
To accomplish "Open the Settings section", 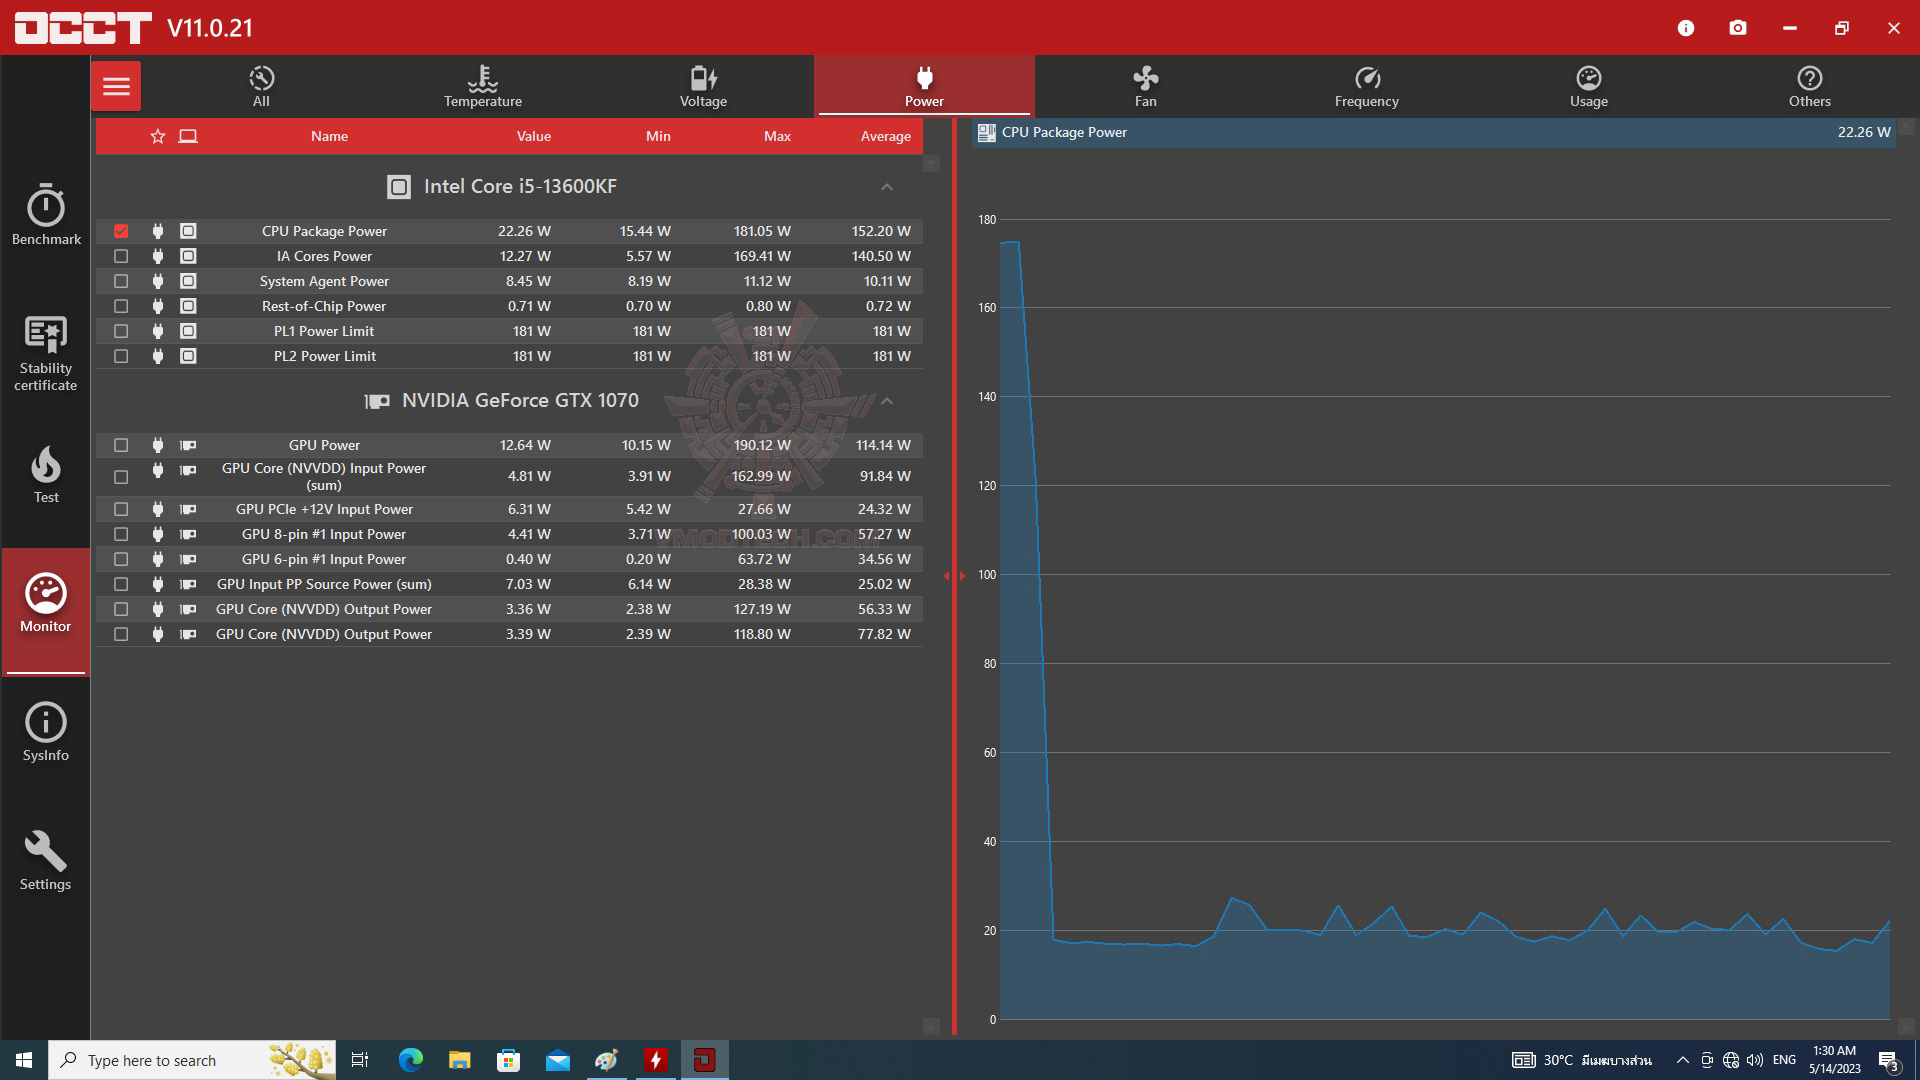I will tap(46, 860).
